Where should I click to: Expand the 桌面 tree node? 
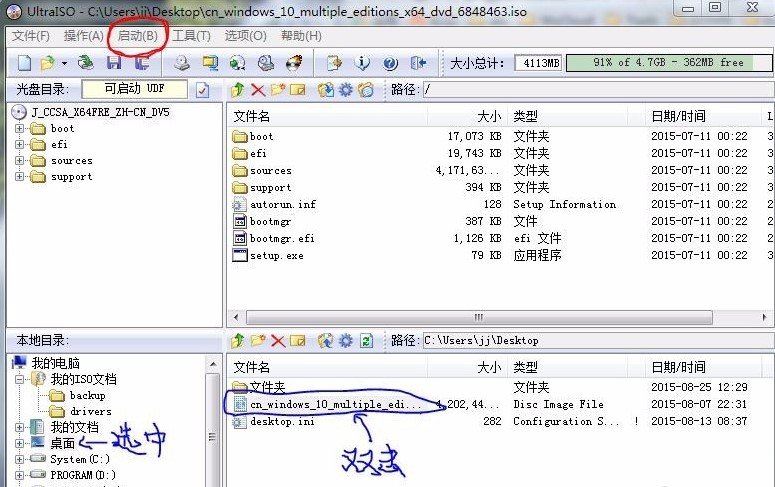pyautogui.click(x=19, y=443)
